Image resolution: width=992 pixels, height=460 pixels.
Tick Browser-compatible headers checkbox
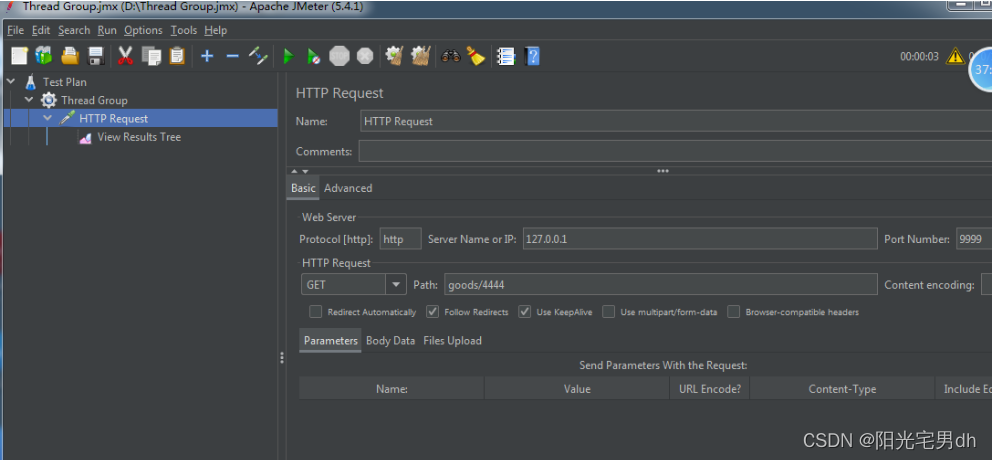point(734,312)
